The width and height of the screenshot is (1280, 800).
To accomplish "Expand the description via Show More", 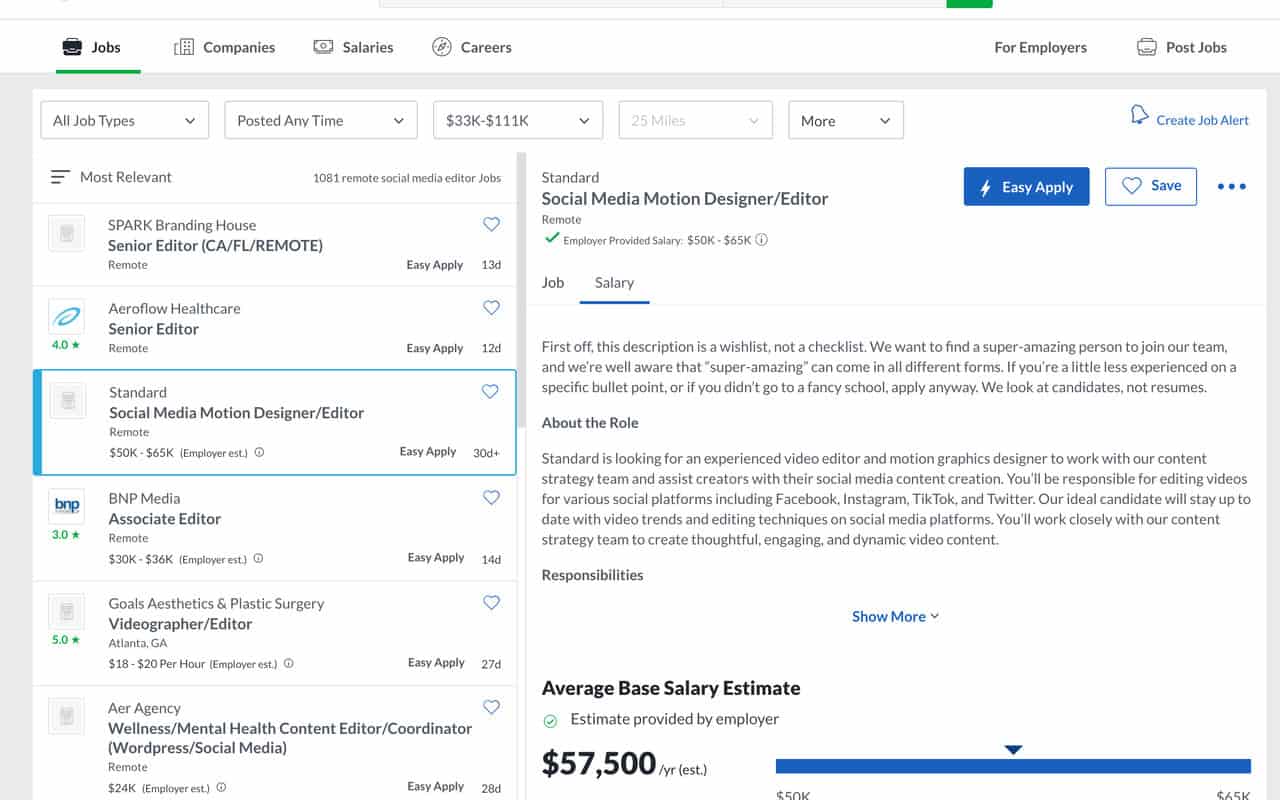I will [x=895, y=616].
